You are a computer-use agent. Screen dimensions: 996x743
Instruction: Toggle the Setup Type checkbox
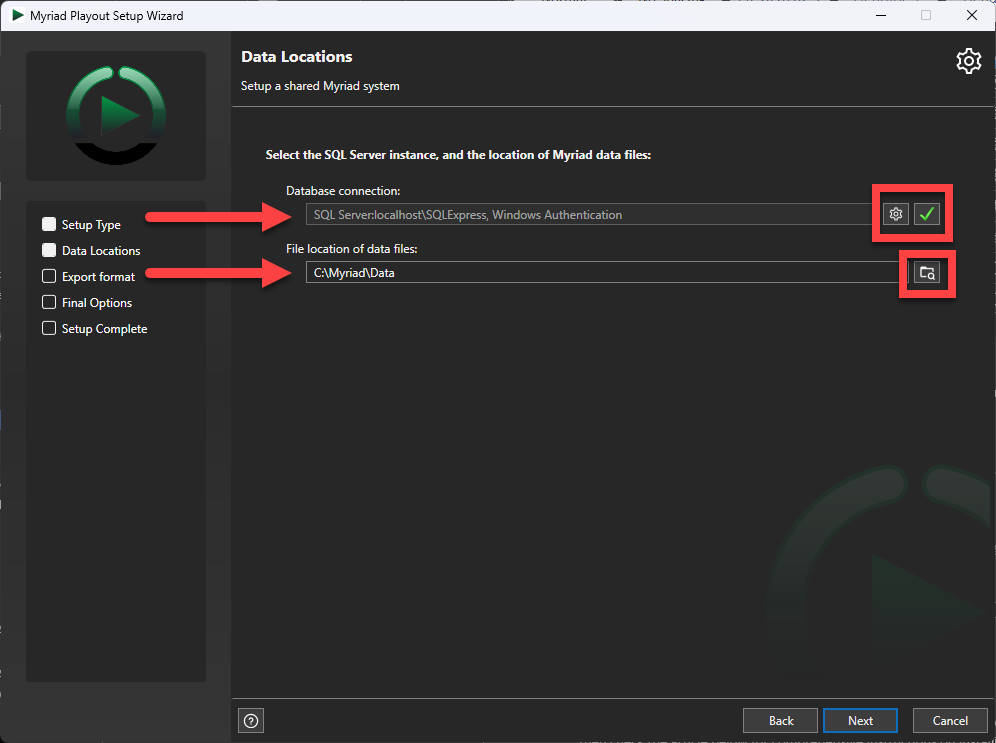point(49,224)
